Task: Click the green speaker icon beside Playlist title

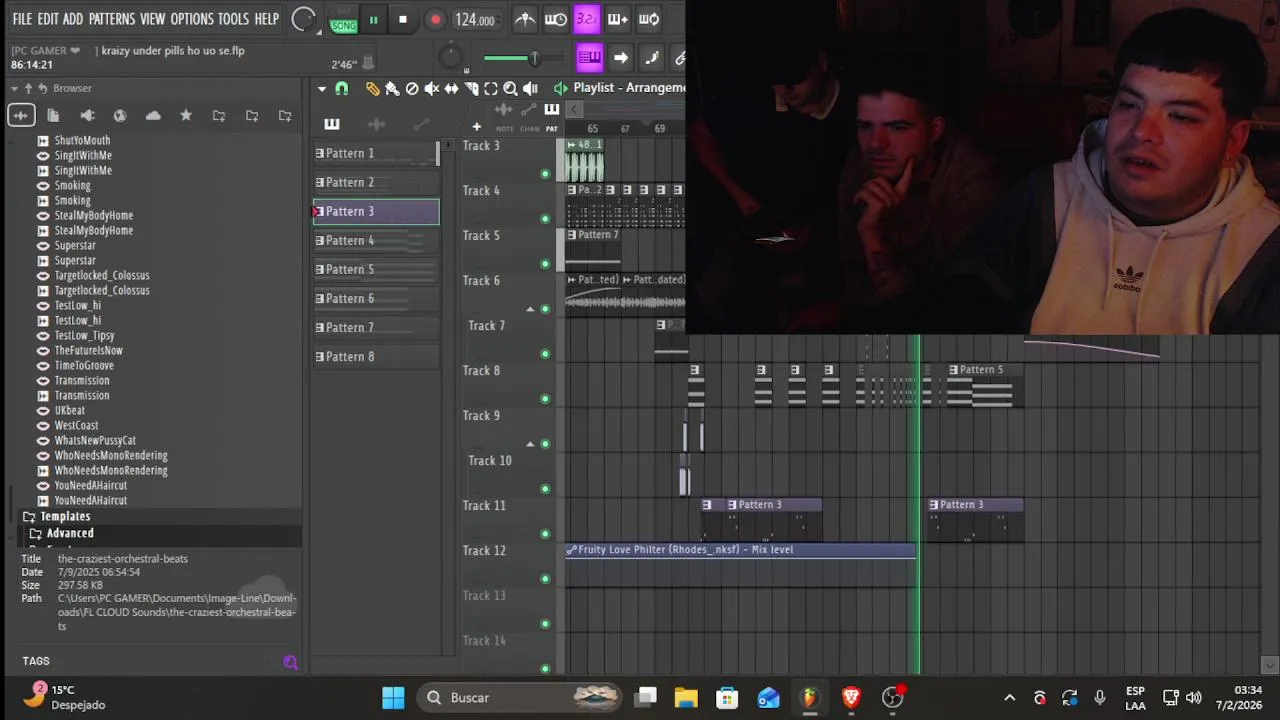Action: coord(560,88)
